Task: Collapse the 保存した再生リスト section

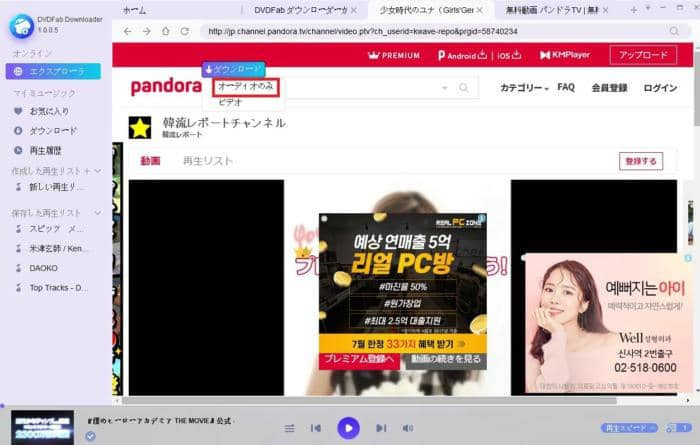Action: point(98,213)
